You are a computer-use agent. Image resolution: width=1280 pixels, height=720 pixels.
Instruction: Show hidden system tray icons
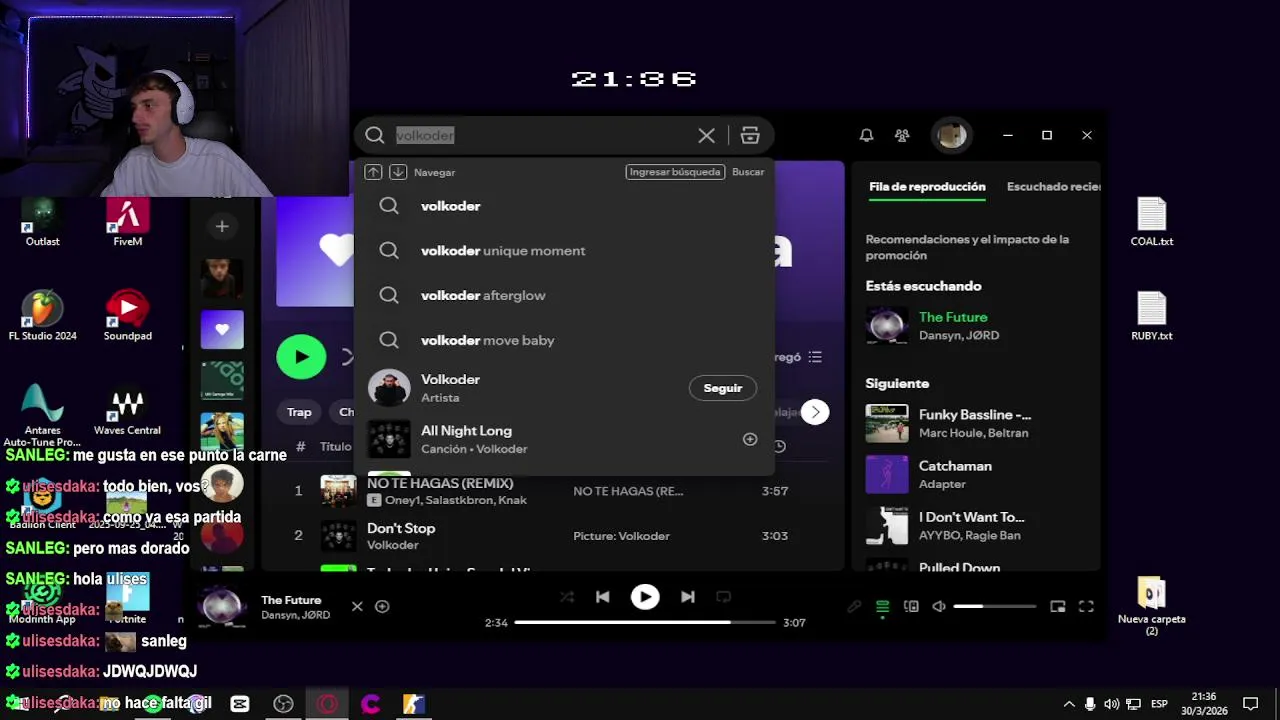coord(1069,704)
